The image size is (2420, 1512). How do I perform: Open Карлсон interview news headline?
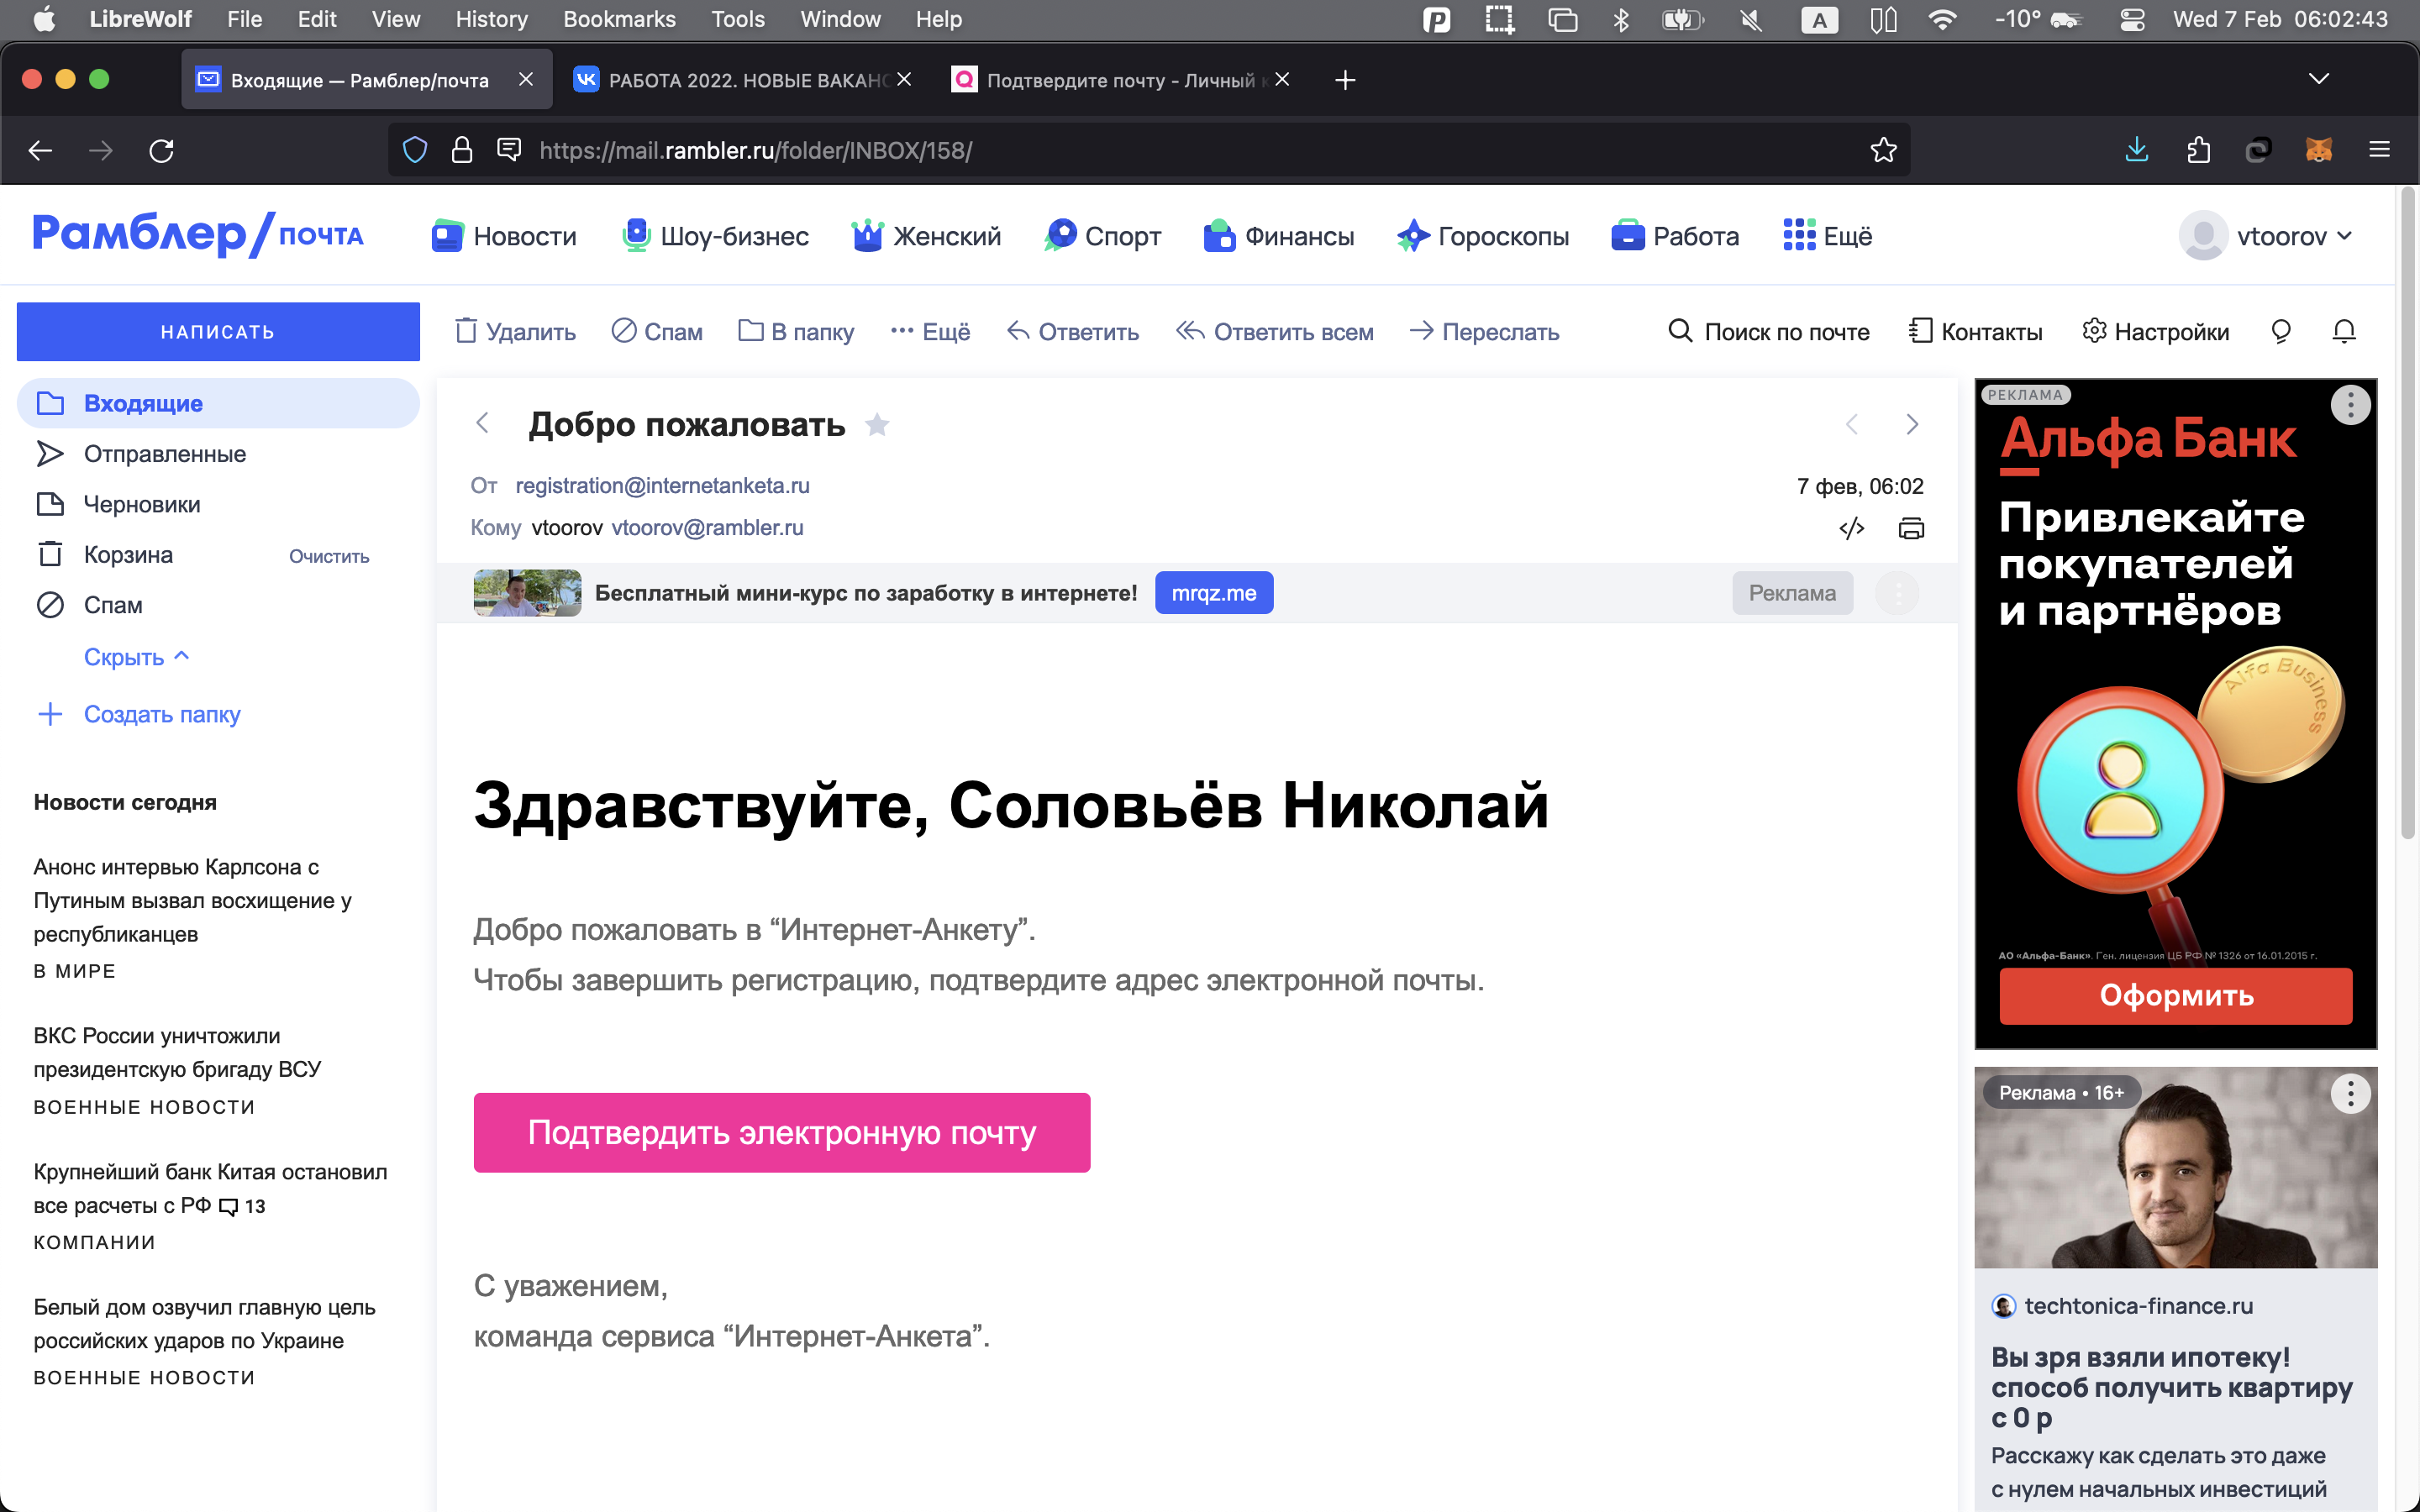click(192, 900)
